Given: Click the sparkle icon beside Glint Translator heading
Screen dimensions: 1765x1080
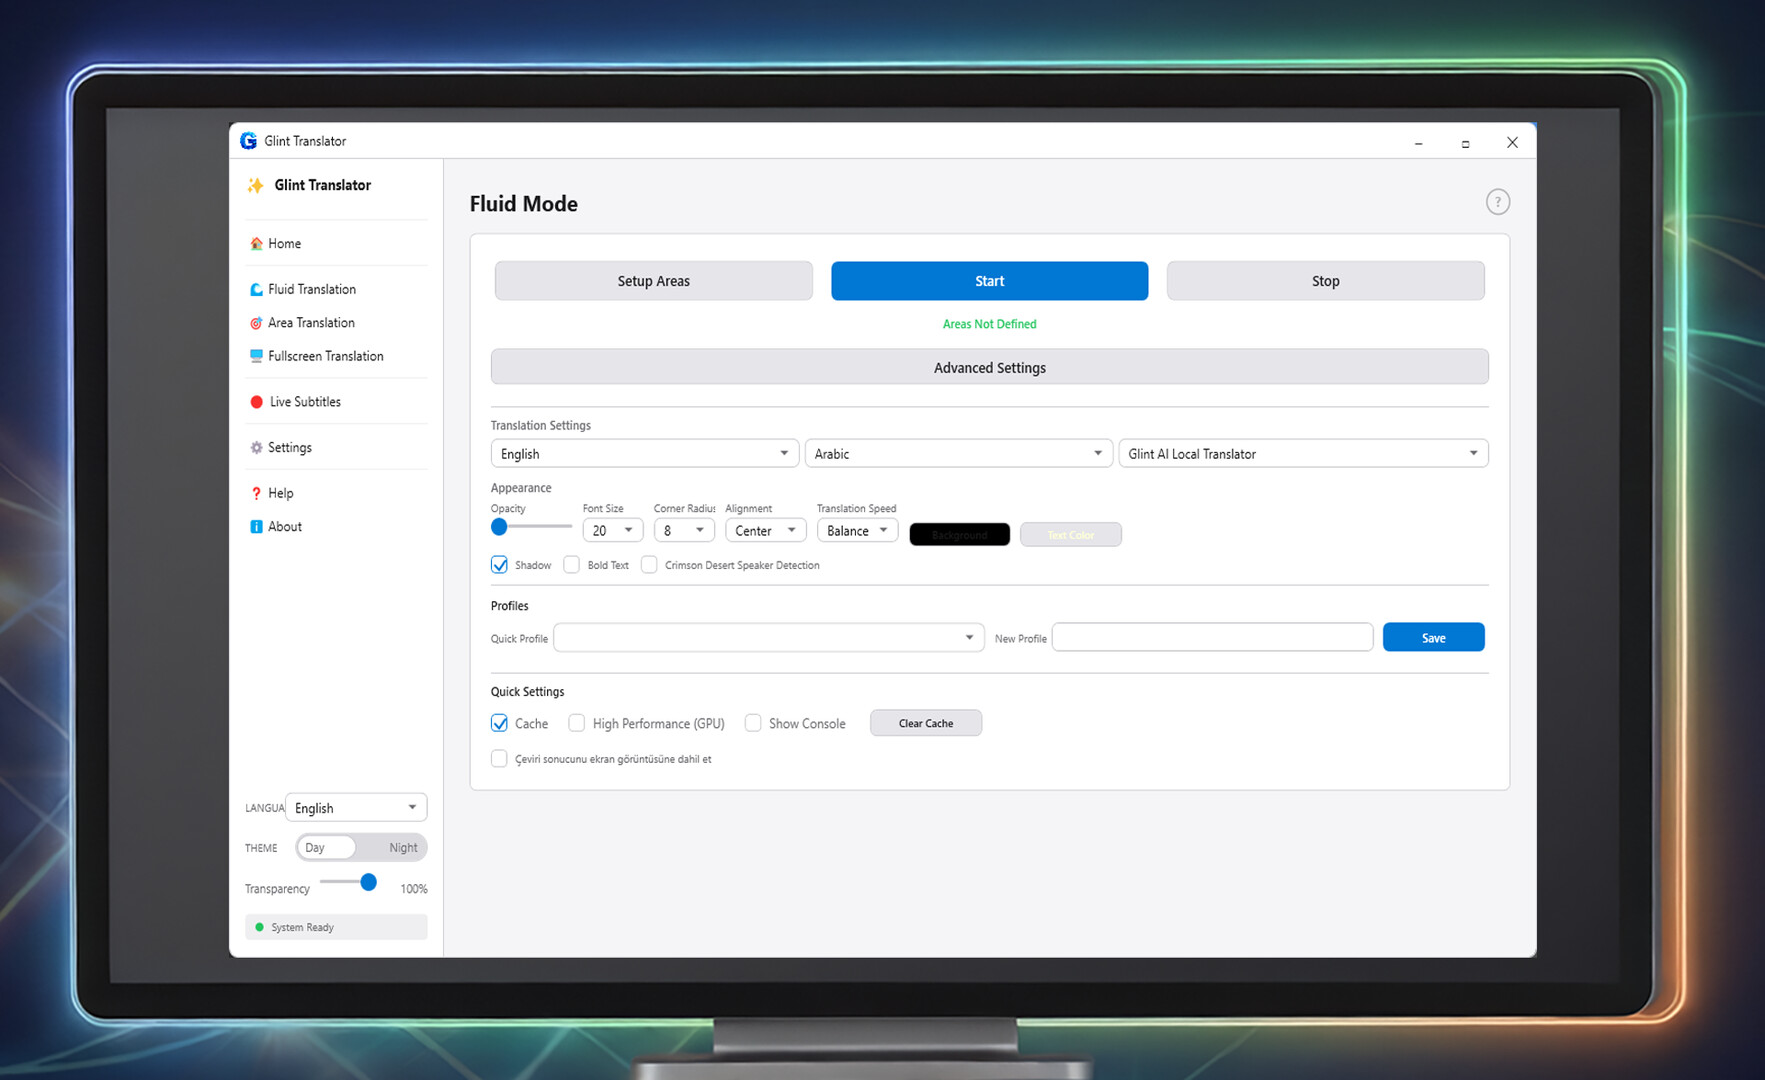Looking at the screenshot, I should (x=256, y=185).
